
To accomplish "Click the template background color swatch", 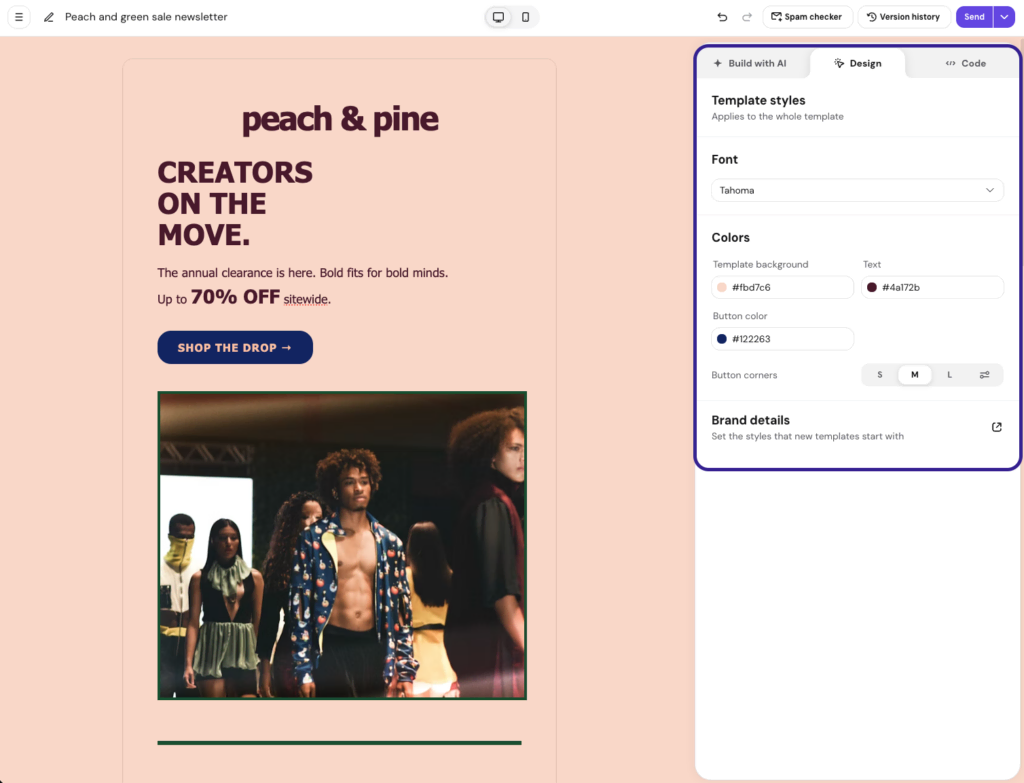I will [722, 287].
